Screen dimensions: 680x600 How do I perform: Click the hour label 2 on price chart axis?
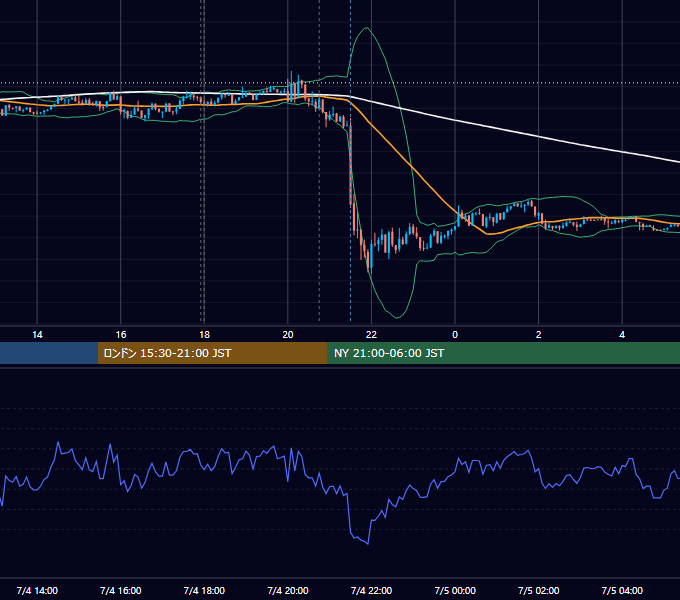click(x=539, y=335)
